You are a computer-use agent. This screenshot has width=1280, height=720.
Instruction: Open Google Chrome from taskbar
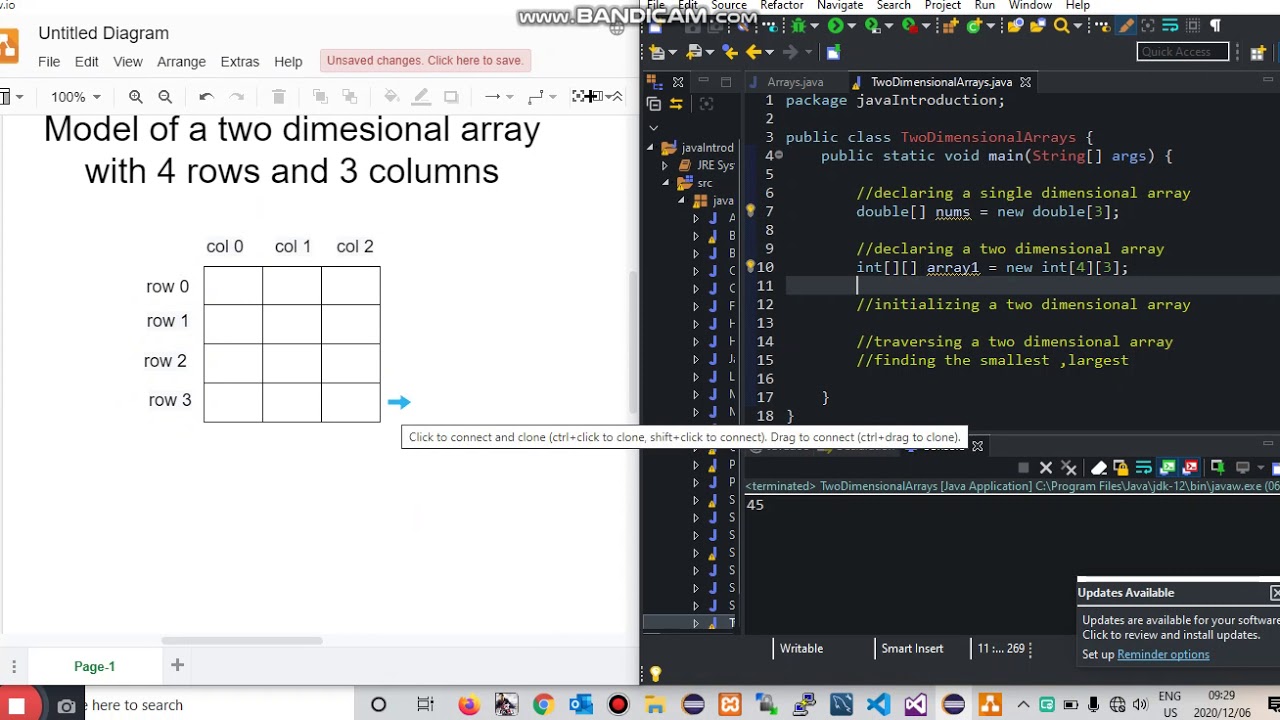pos(543,705)
